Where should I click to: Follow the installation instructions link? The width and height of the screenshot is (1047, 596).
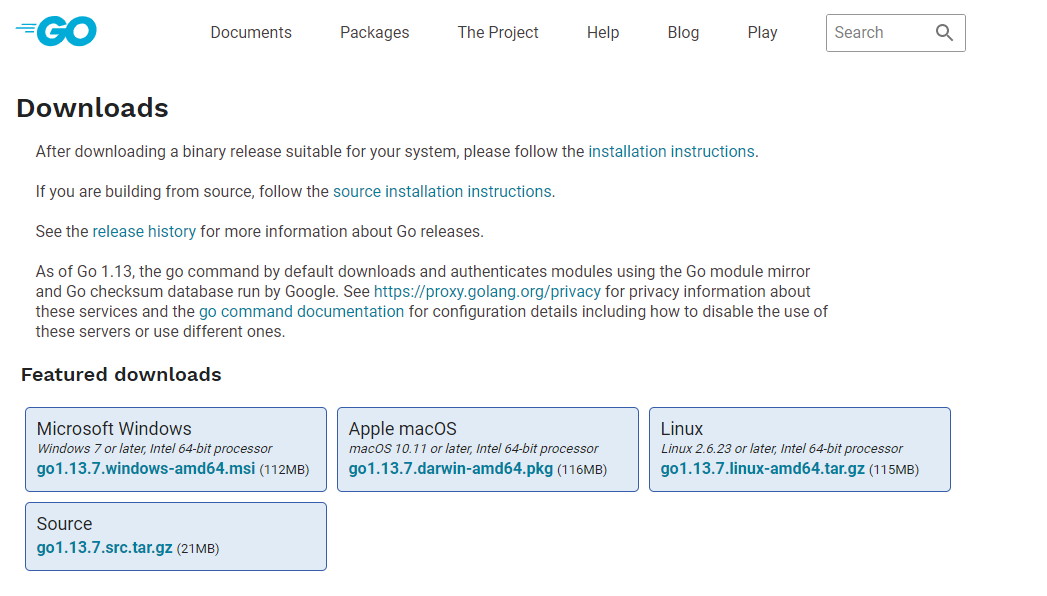click(x=671, y=152)
